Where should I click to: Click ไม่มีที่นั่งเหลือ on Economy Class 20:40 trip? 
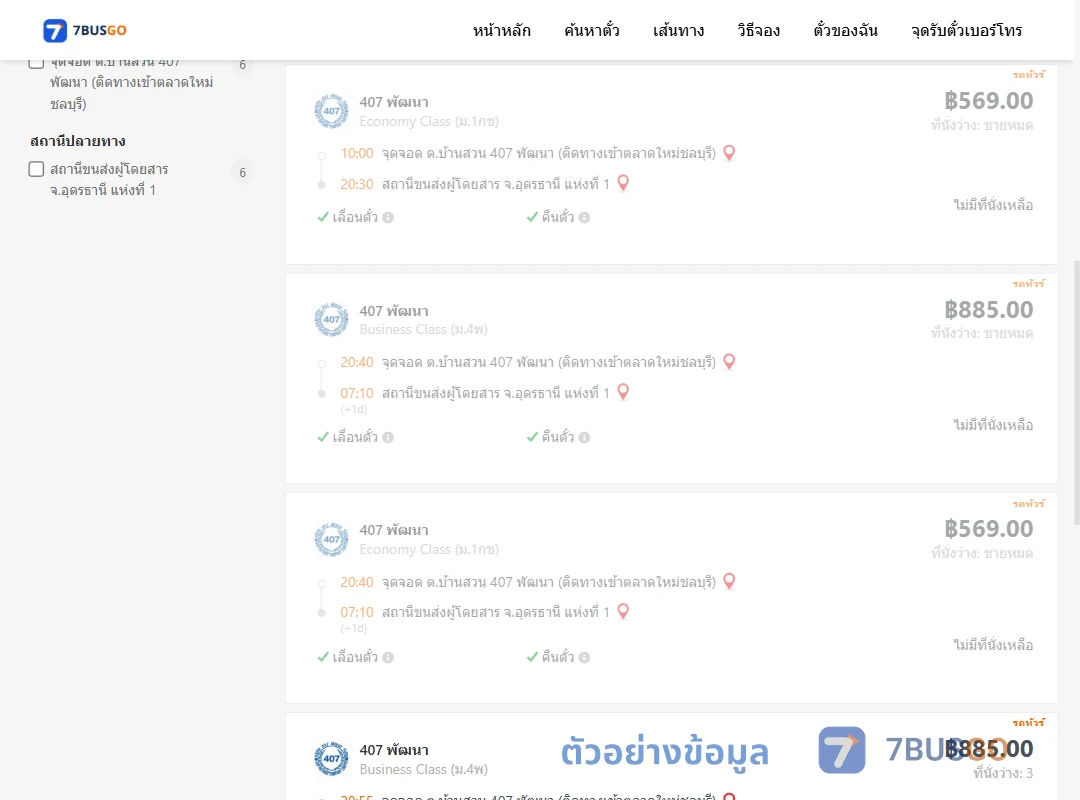click(x=993, y=645)
